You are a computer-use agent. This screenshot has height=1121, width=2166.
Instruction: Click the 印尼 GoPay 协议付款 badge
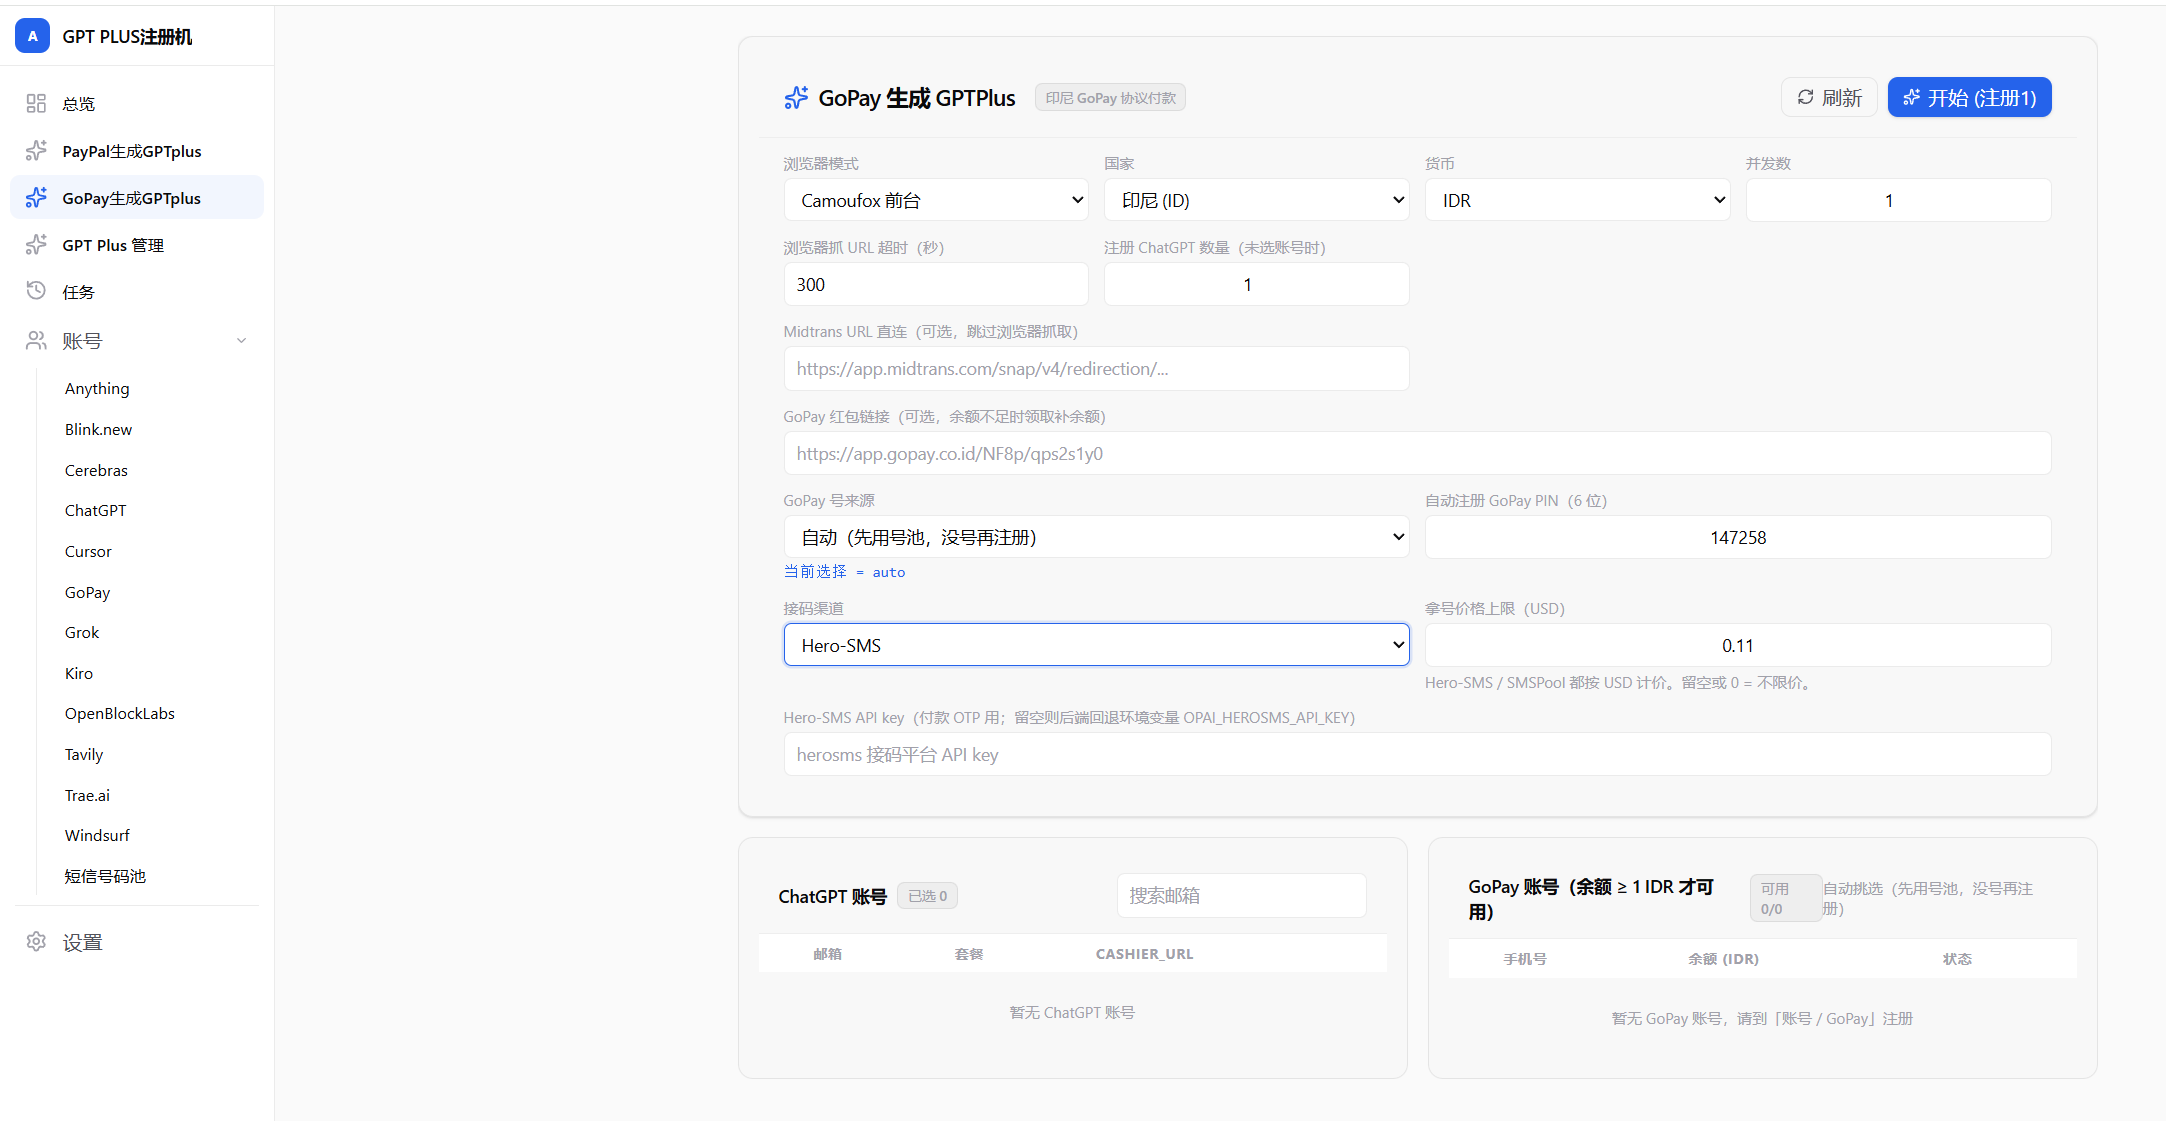click(1110, 97)
